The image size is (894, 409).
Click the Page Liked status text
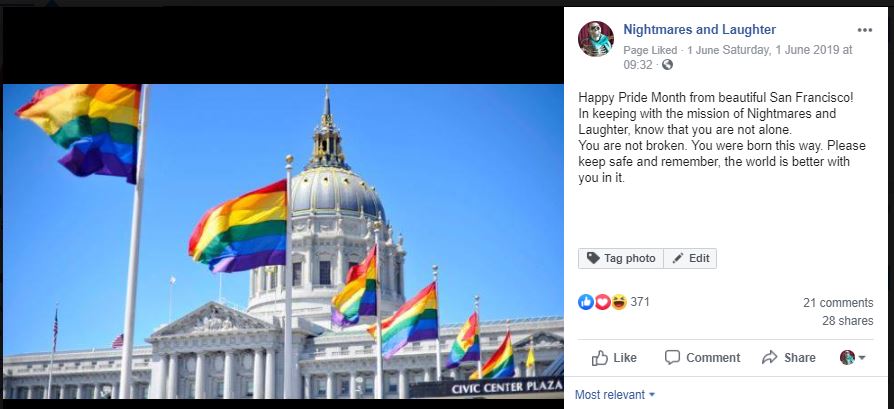[650, 50]
